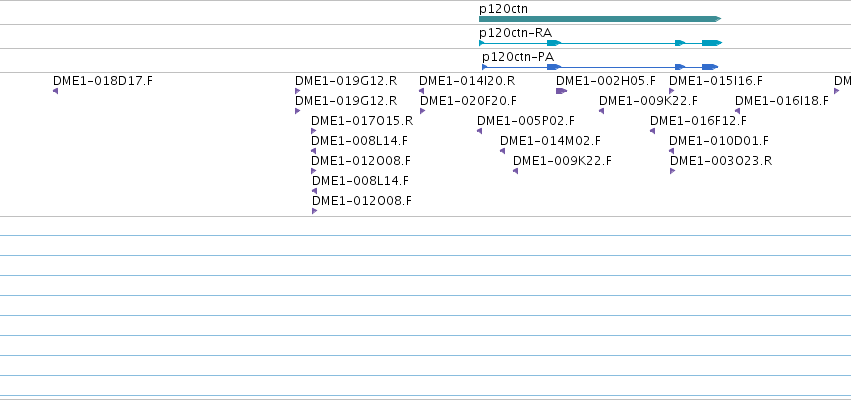Click the DME1-017O15.R feature label
851x400 pixels.
pos(362,121)
